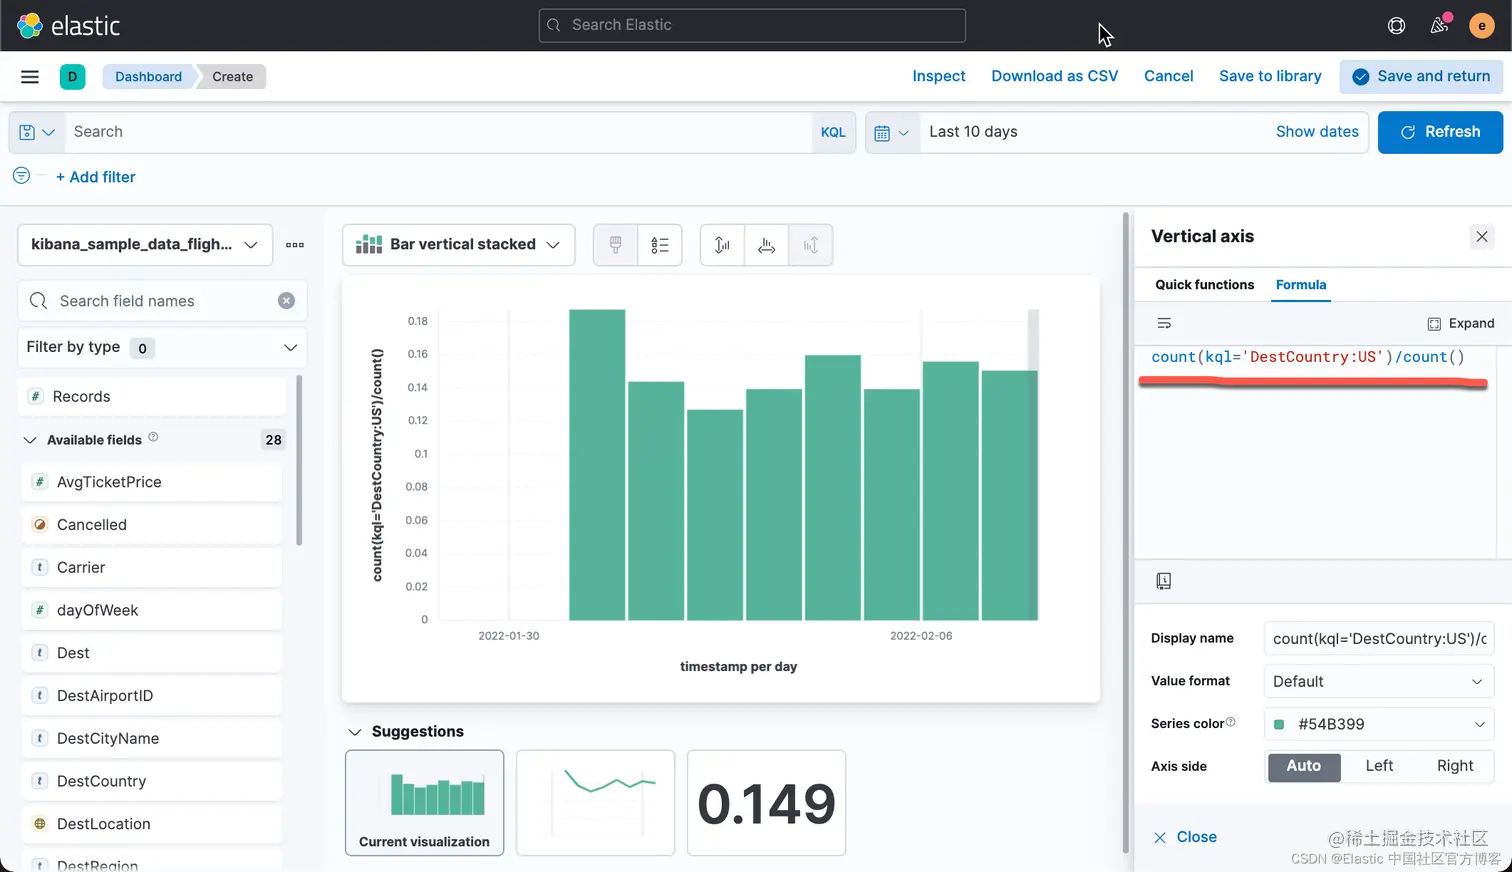The image size is (1512, 872).
Task: Collapse the Suggestions section
Action: coord(355,732)
